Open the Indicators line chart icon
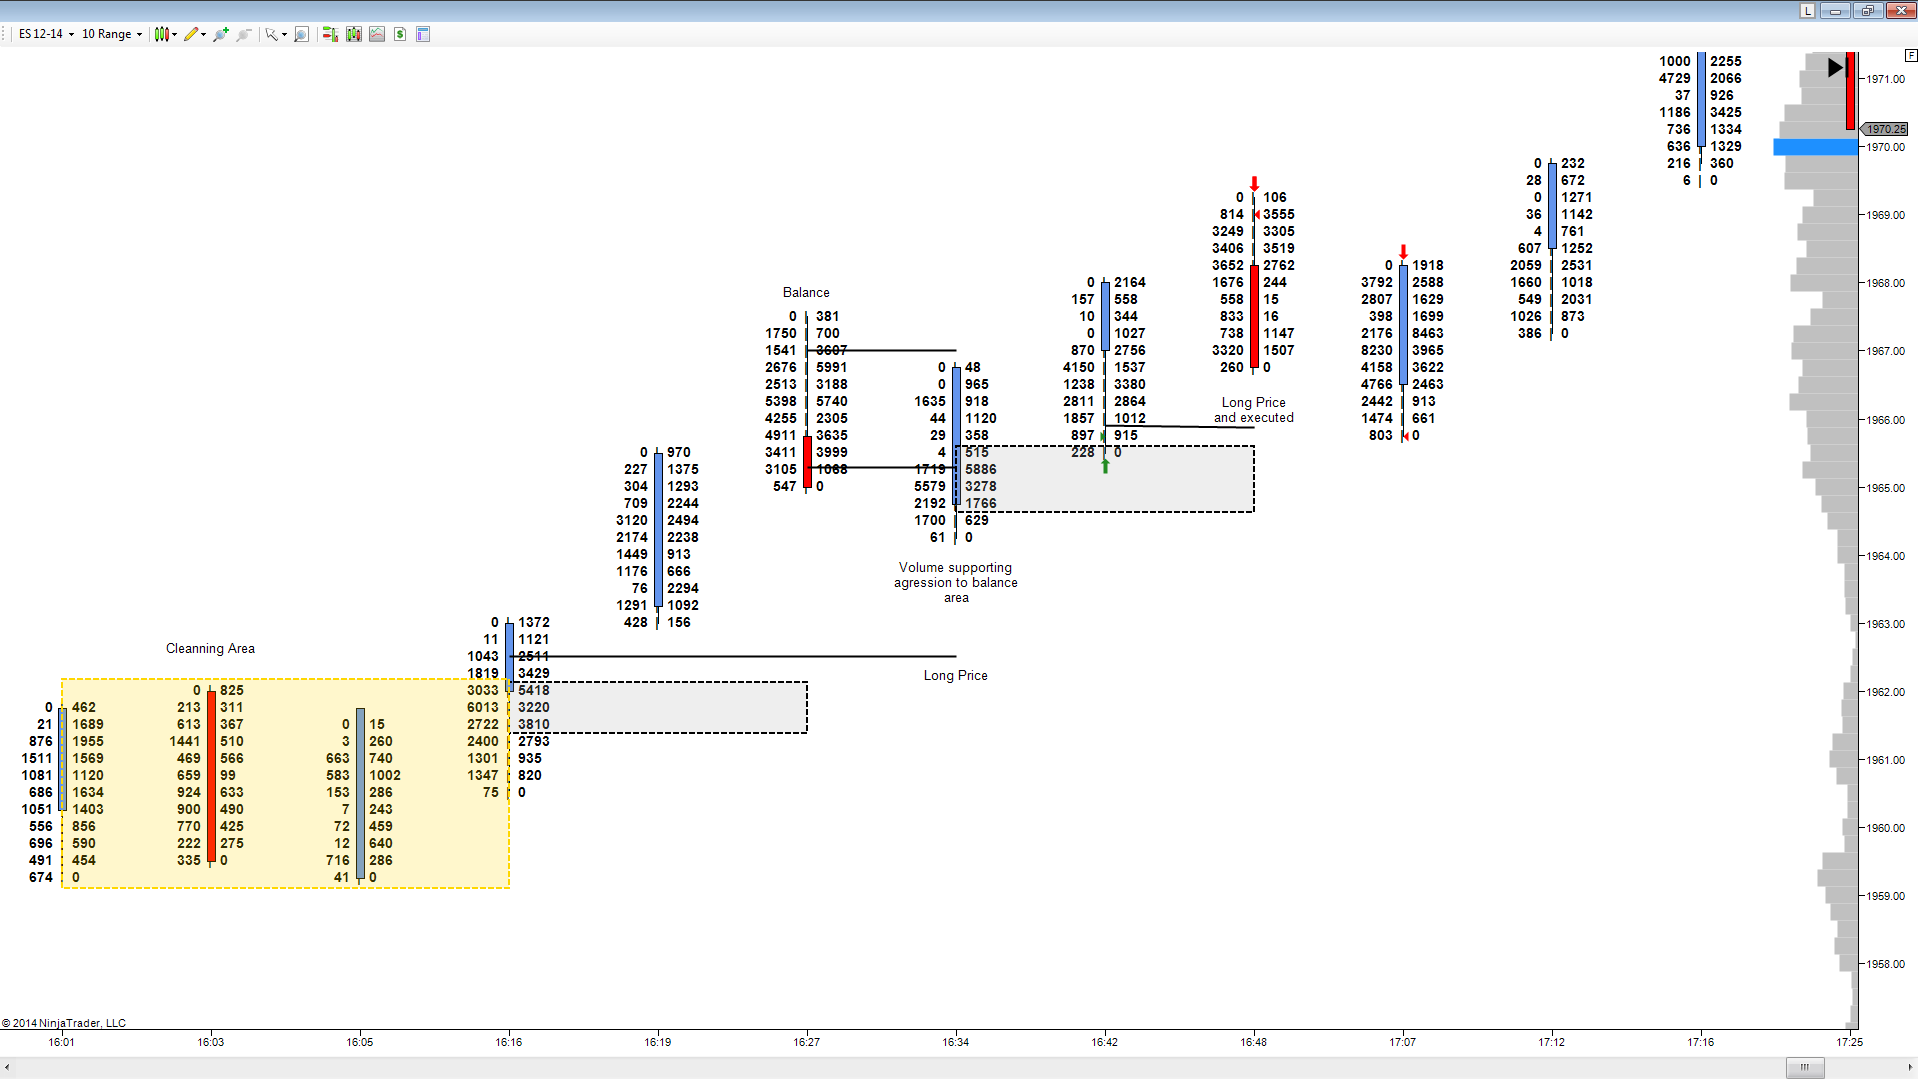1918x1079 pixels. click(377, 34)
